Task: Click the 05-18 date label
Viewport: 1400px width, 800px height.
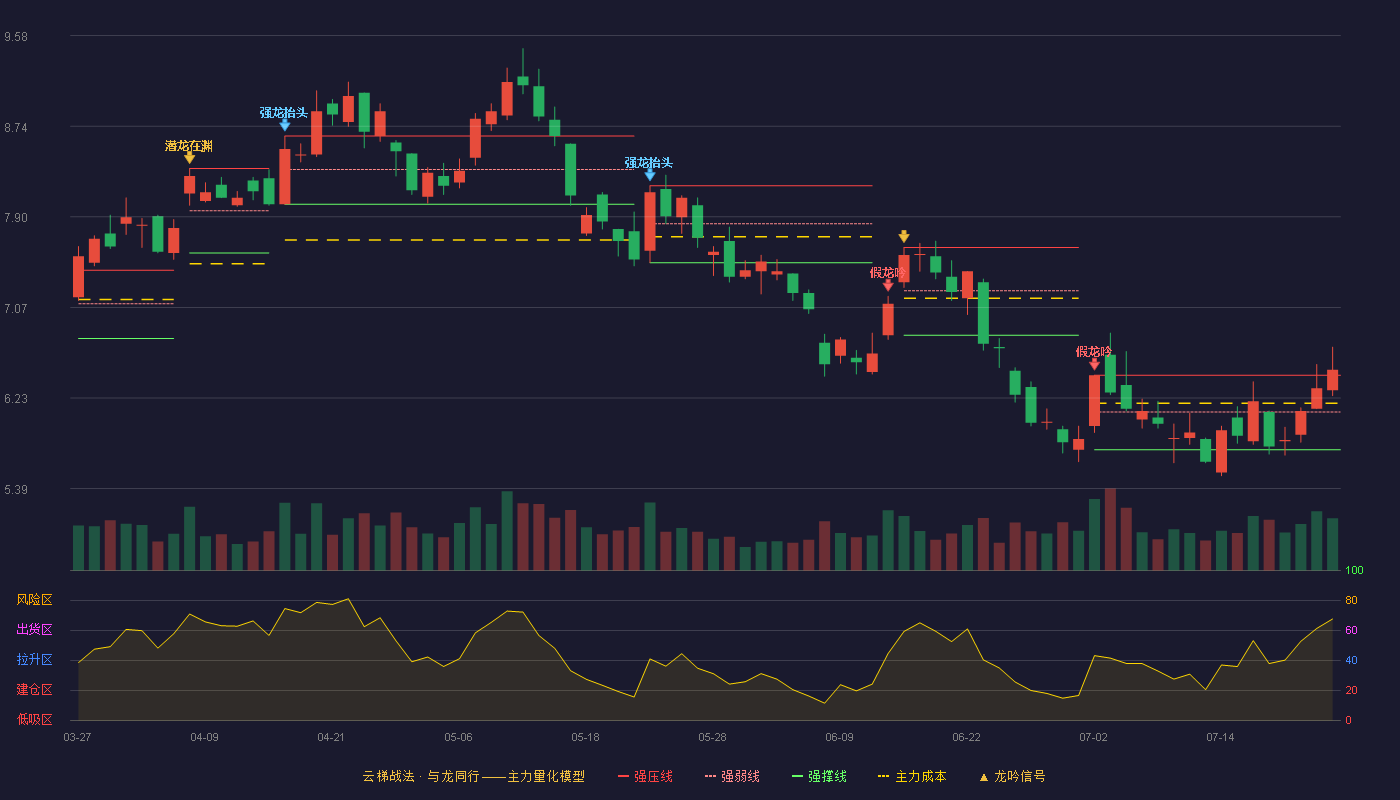Action: point(585,737)
